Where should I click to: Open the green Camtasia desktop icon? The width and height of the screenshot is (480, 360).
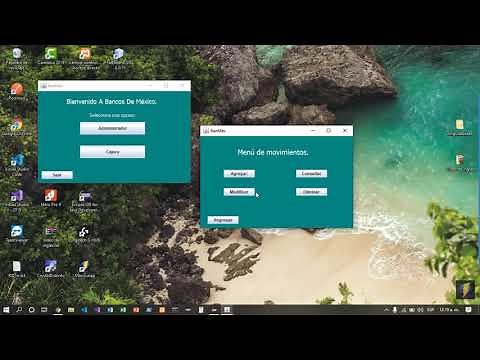[x=51, y=53]
